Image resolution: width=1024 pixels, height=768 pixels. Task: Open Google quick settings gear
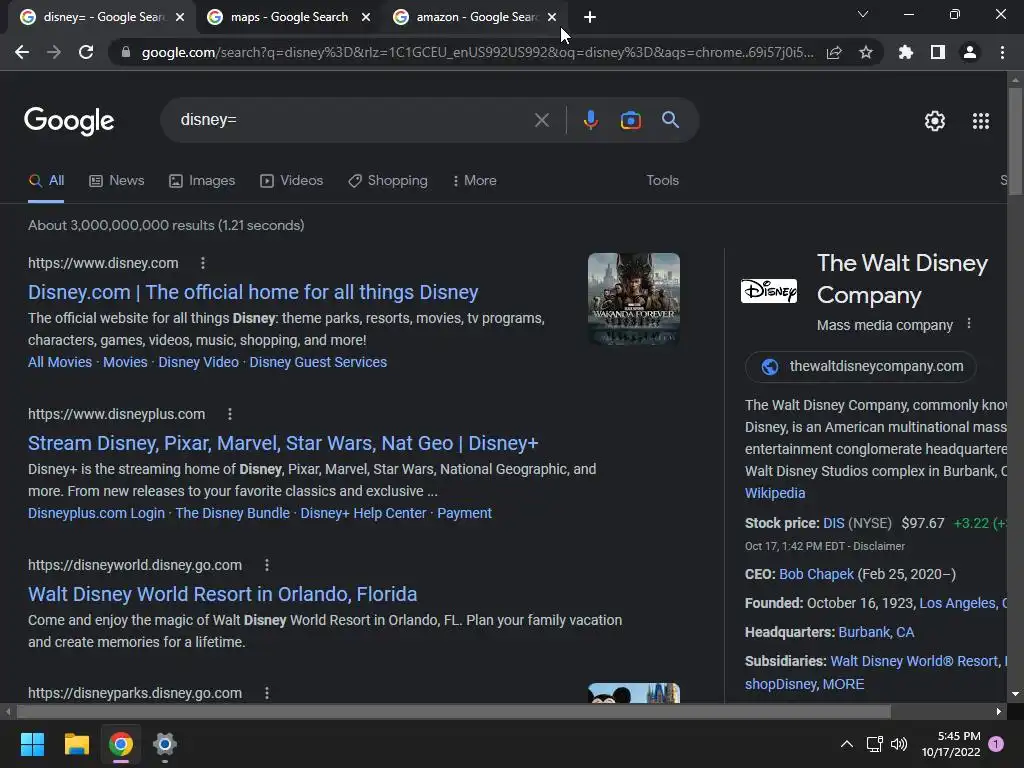(x=935, y=121)
